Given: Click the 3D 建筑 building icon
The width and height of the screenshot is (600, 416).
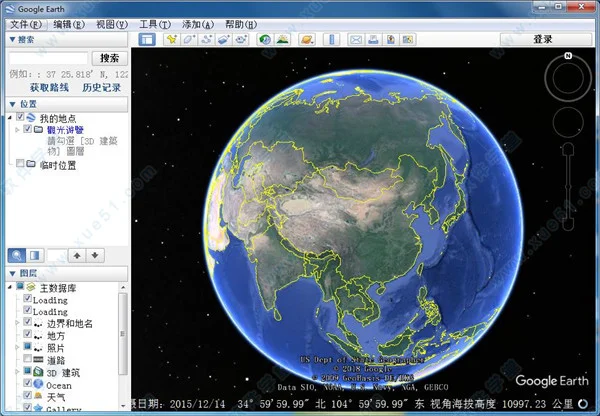Looking at the screenshot, I should [x=38, y=372].
